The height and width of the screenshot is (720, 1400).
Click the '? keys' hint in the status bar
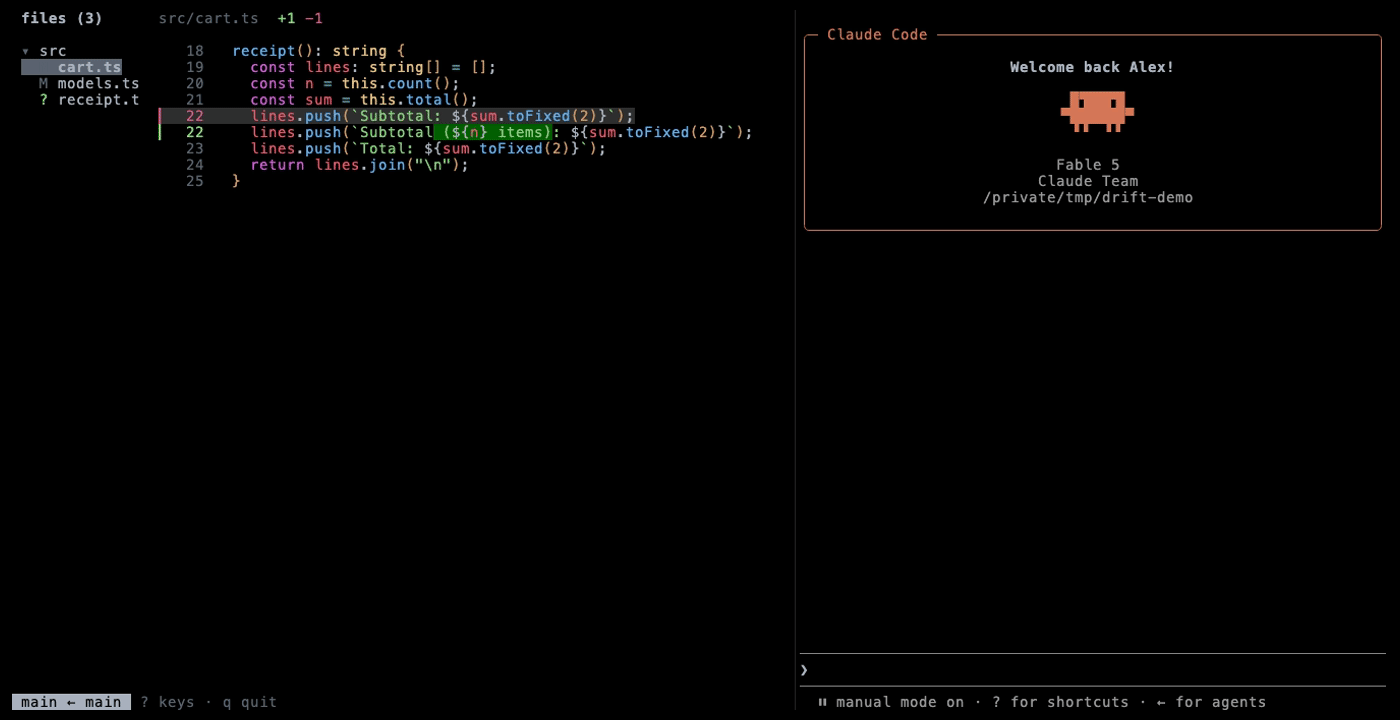[x=167, y=702]
